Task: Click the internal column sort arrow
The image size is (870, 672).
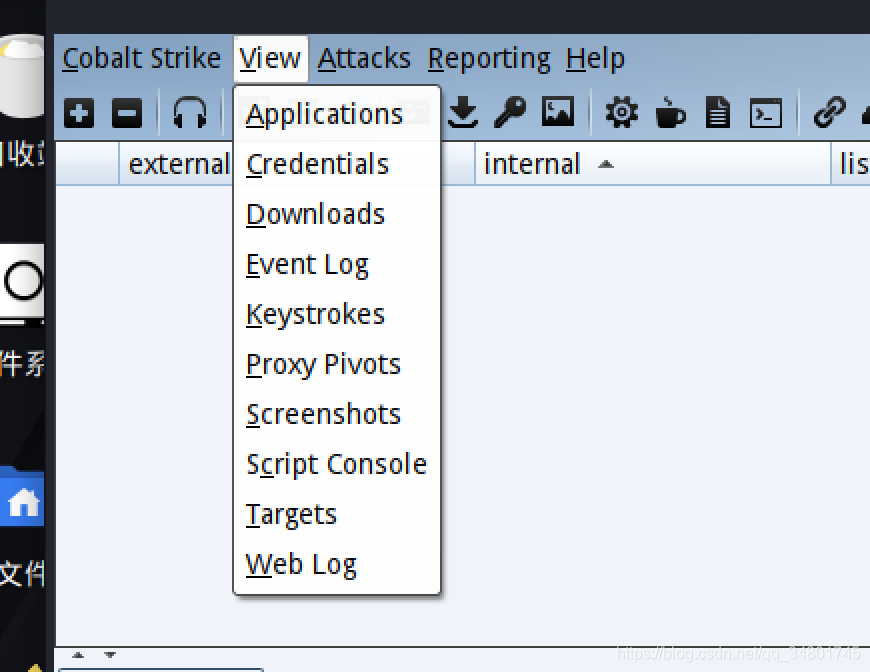Action: [x=606, y=164]
